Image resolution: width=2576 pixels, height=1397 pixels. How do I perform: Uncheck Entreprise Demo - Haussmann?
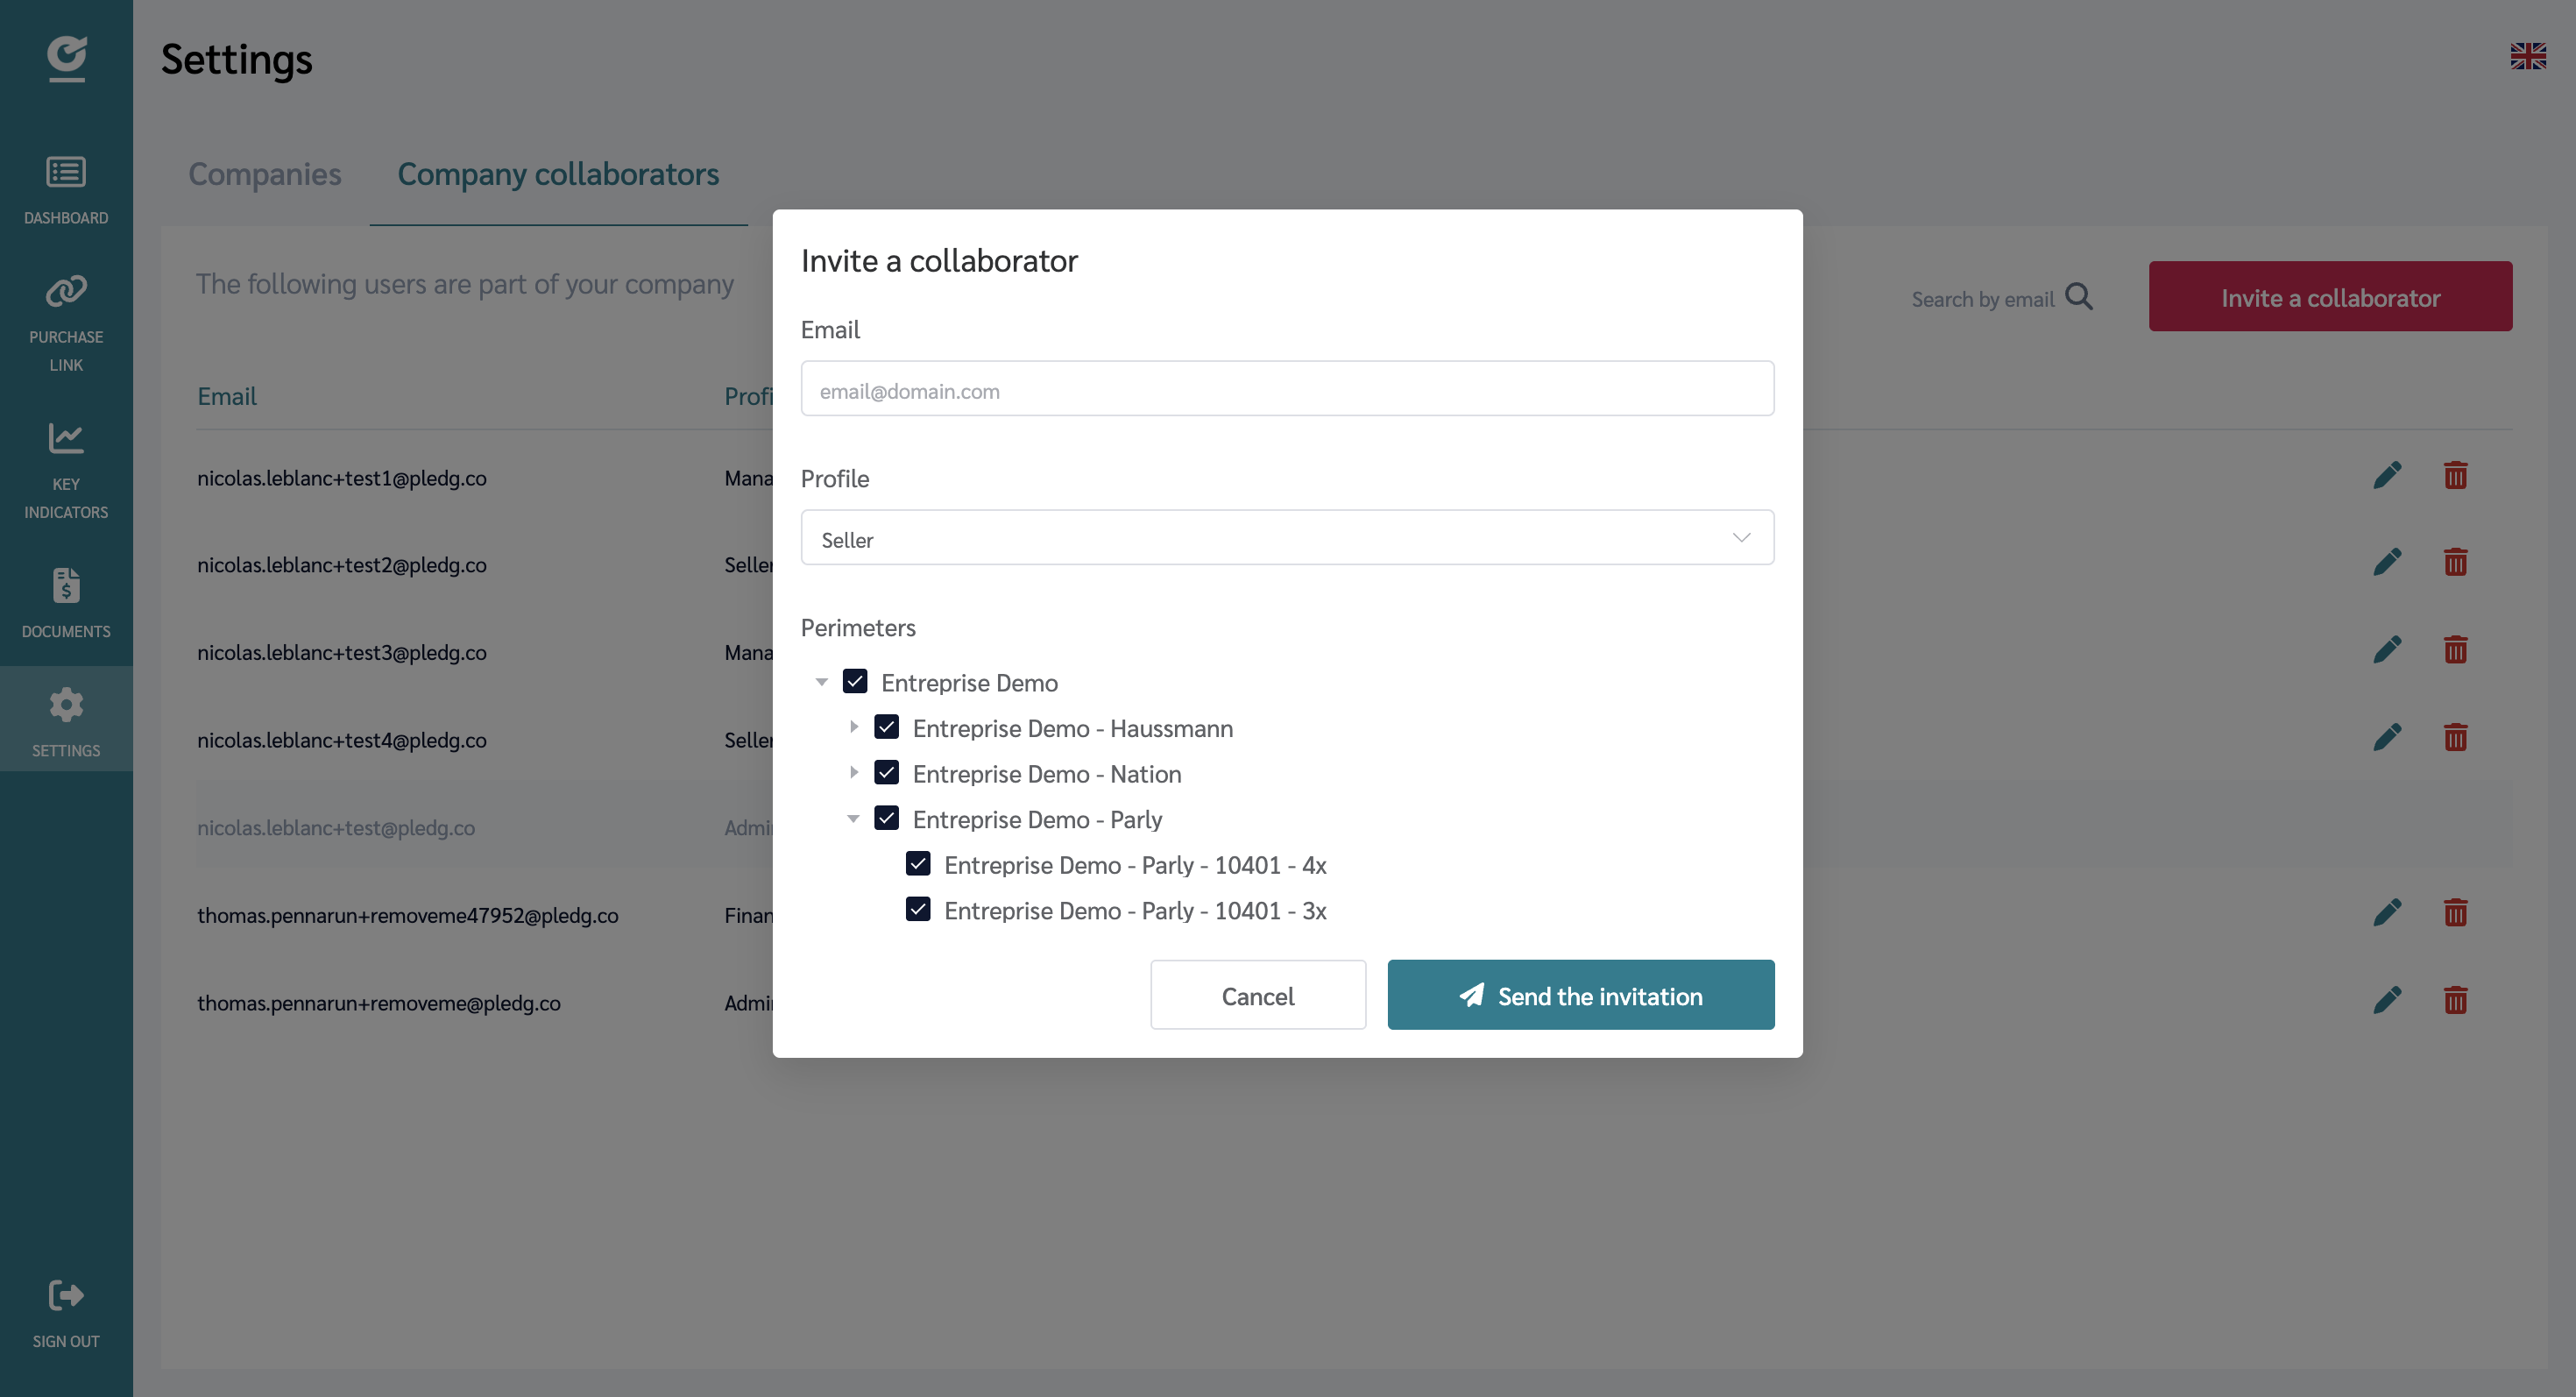(x=887, y=727)
